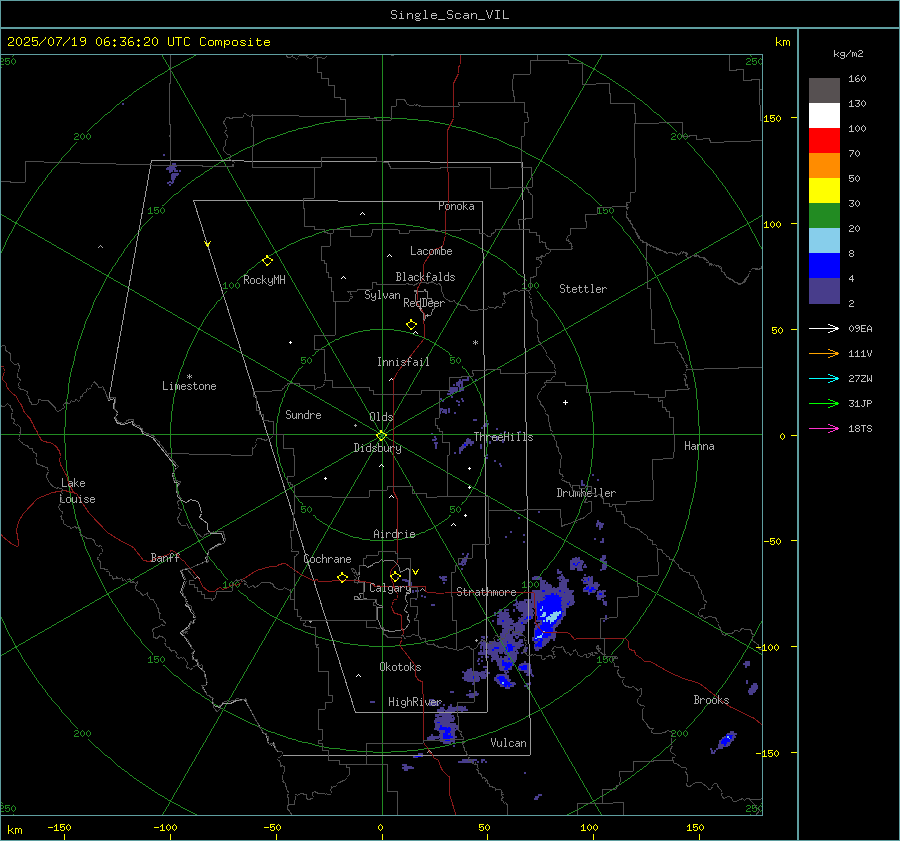
Task: Click the RockyMH location label
Action: [264, 280]
